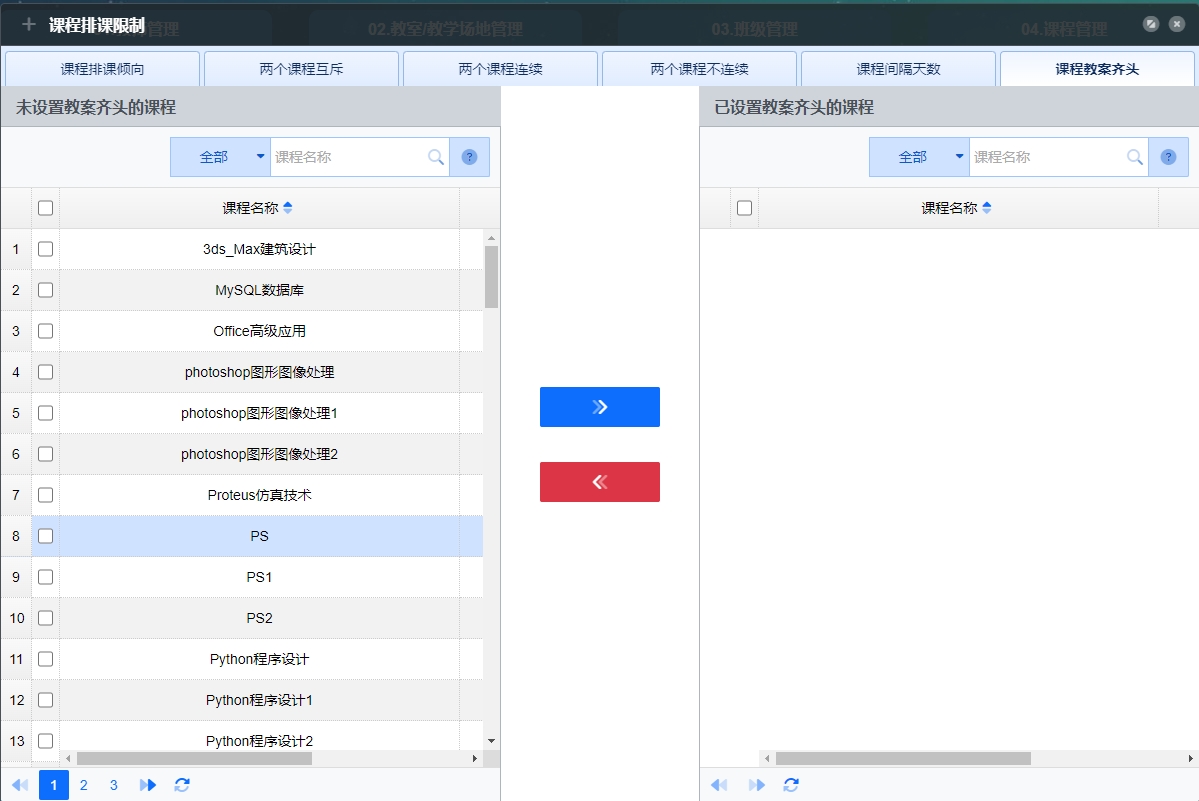Open help icon in the right panel toolbar
Screen dimensions: 1199x801
1168,157
